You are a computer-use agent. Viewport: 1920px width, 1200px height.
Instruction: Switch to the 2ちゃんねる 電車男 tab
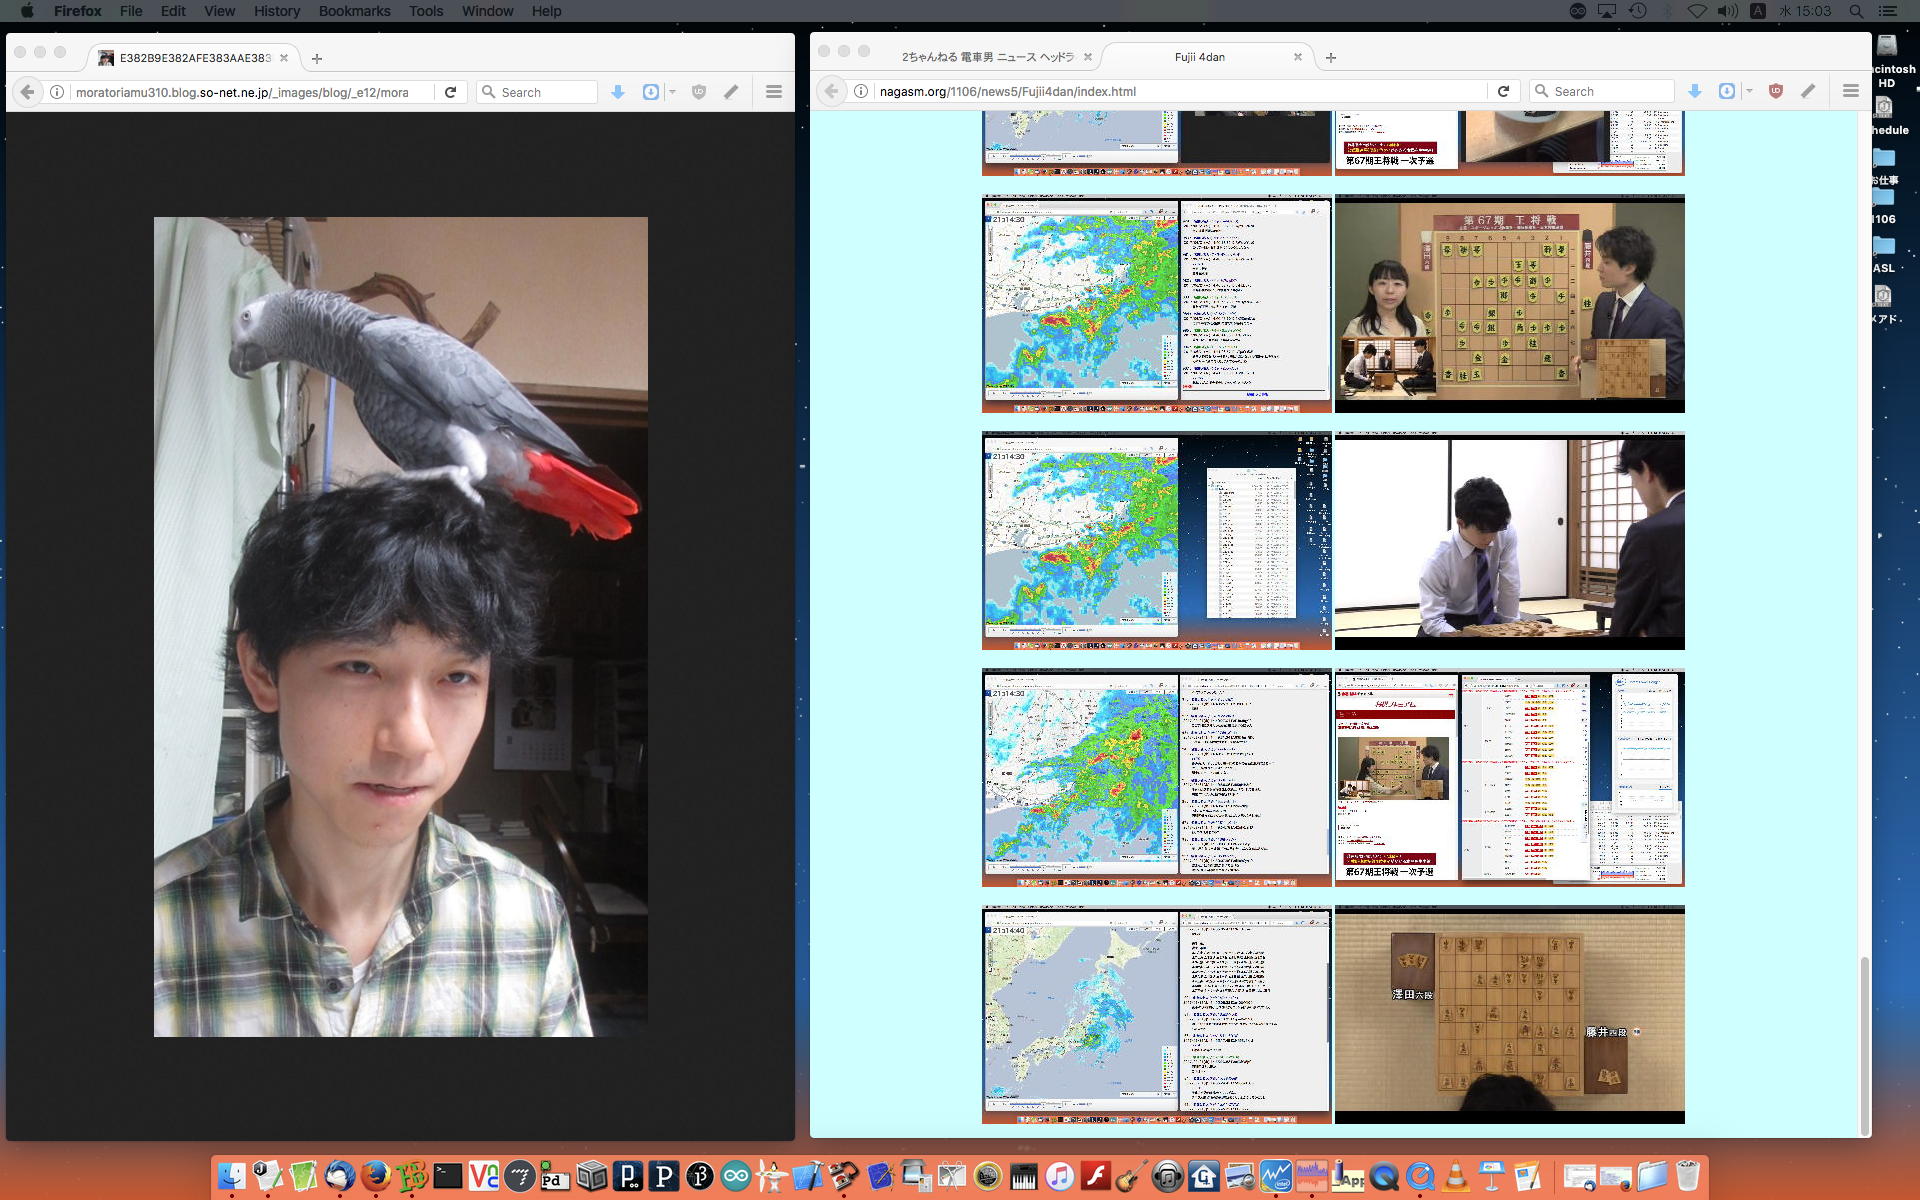click(x=987, y=57)
